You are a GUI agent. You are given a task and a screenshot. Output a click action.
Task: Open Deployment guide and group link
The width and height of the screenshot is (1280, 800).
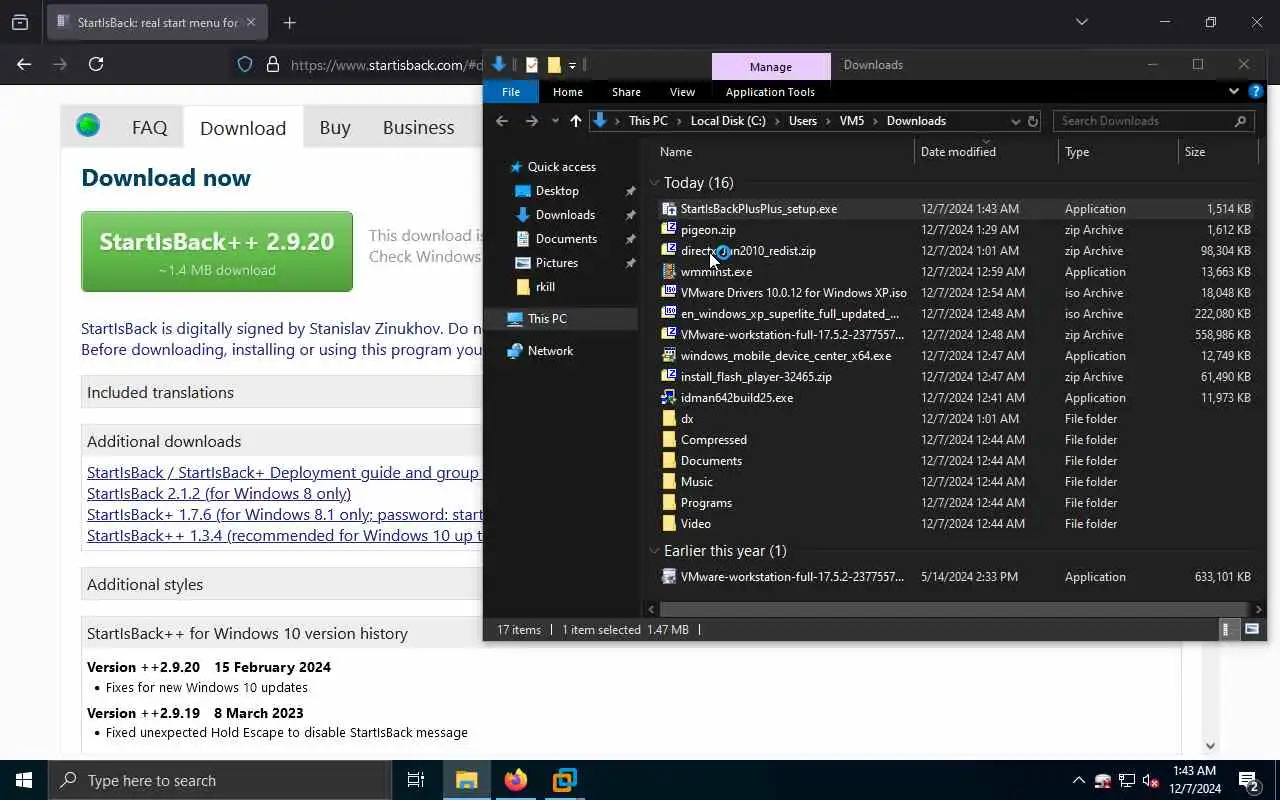click(285, 473)
